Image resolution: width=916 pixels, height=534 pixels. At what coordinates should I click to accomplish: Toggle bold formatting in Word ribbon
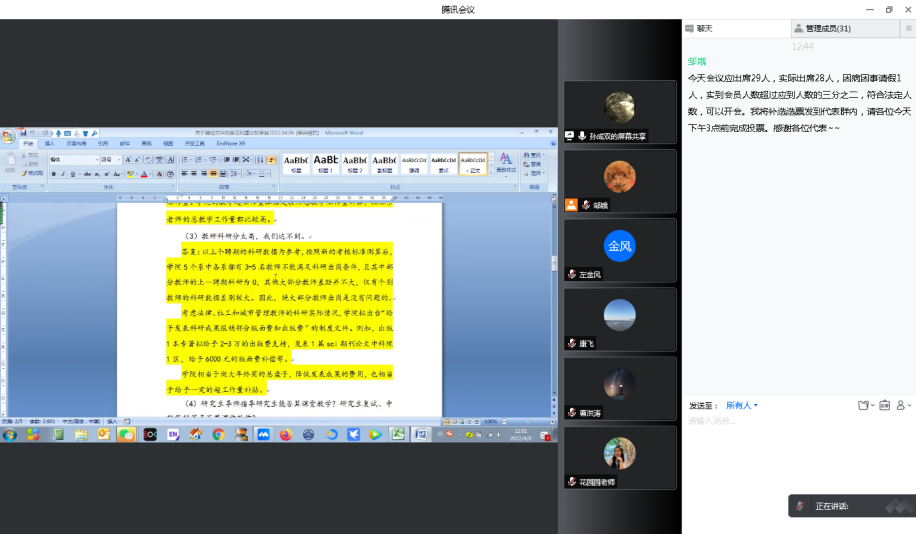(54, 174)
